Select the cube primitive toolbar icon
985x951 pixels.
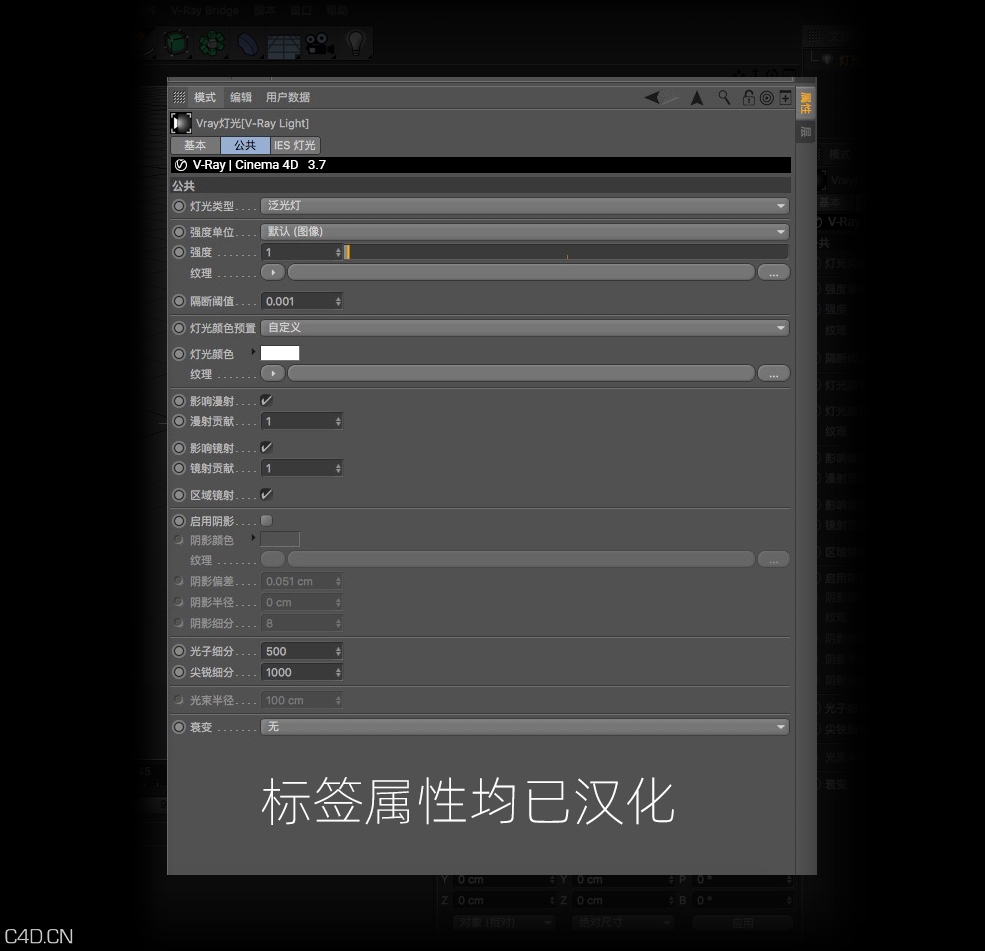(177, 44)
